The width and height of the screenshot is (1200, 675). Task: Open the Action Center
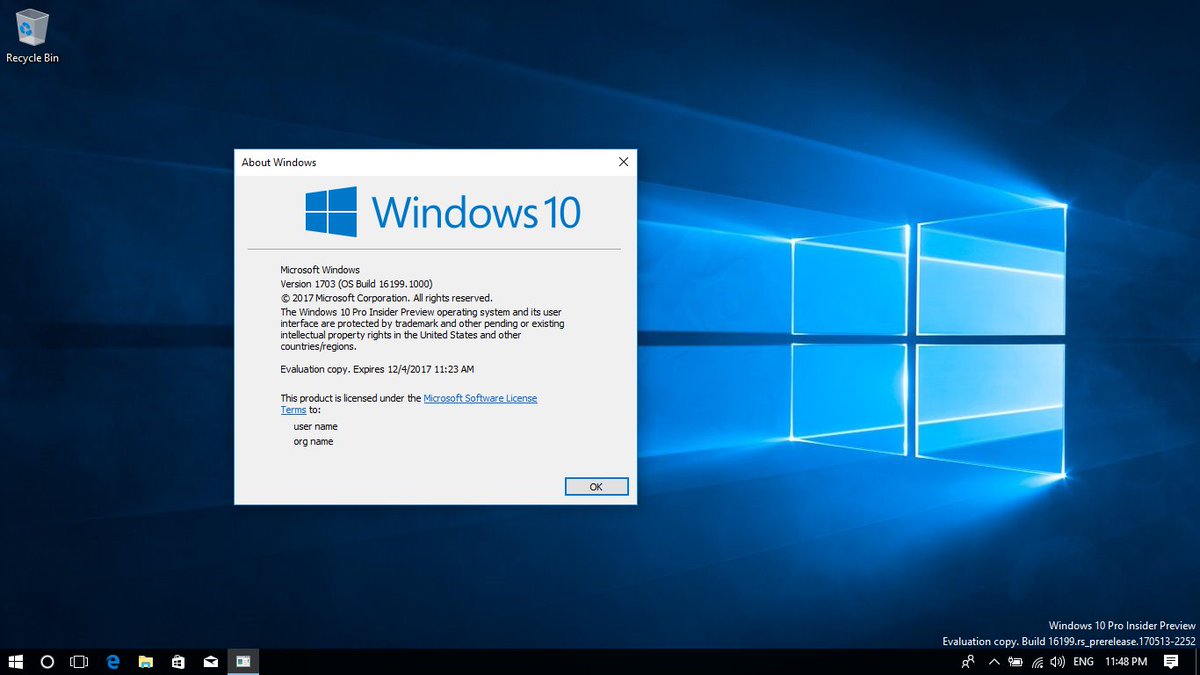point(1172,661)
